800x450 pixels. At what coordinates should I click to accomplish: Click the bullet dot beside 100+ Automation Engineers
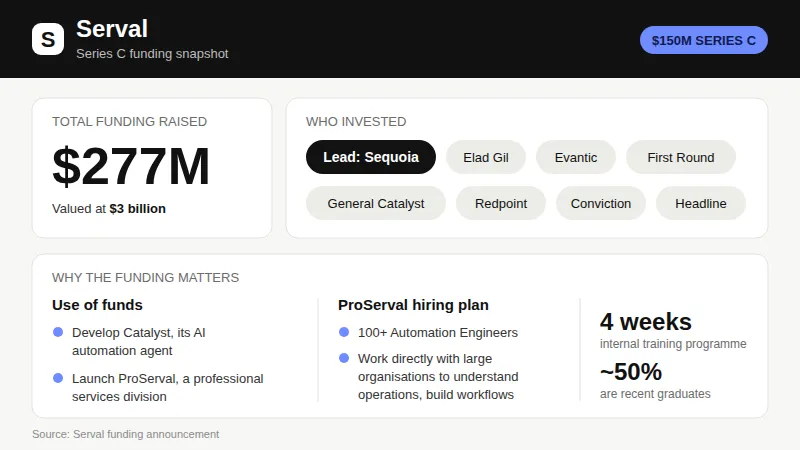(x=344, y=332)
